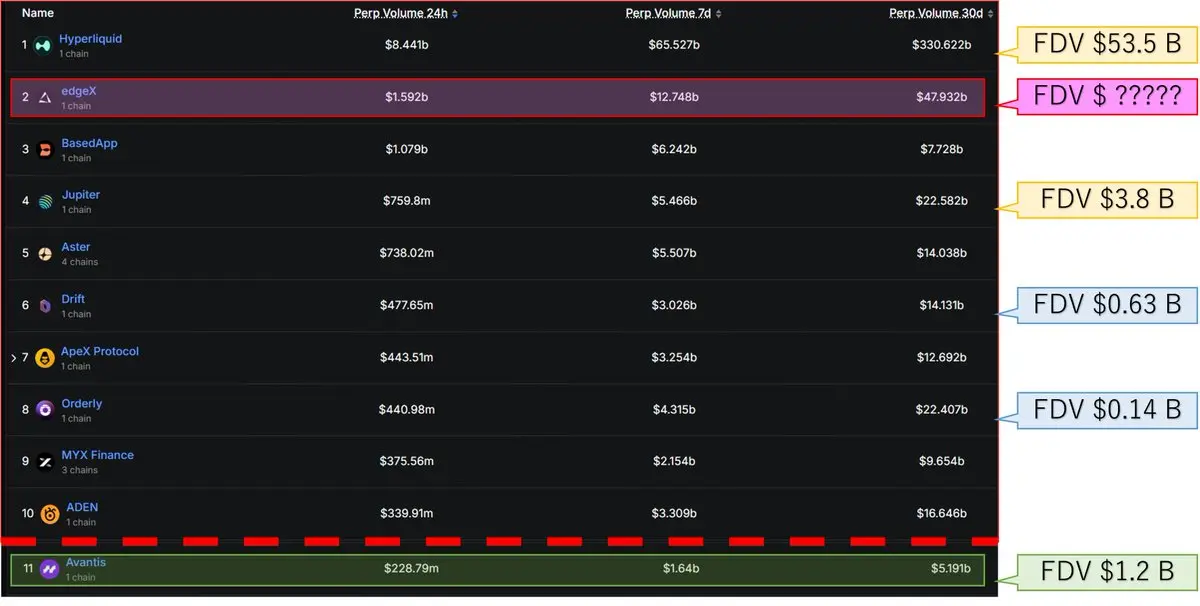This screenshot has width=1200, height=606.
Task: Open the ADEN protocol link
Action: pyautogui.click(x=82, y=508)
